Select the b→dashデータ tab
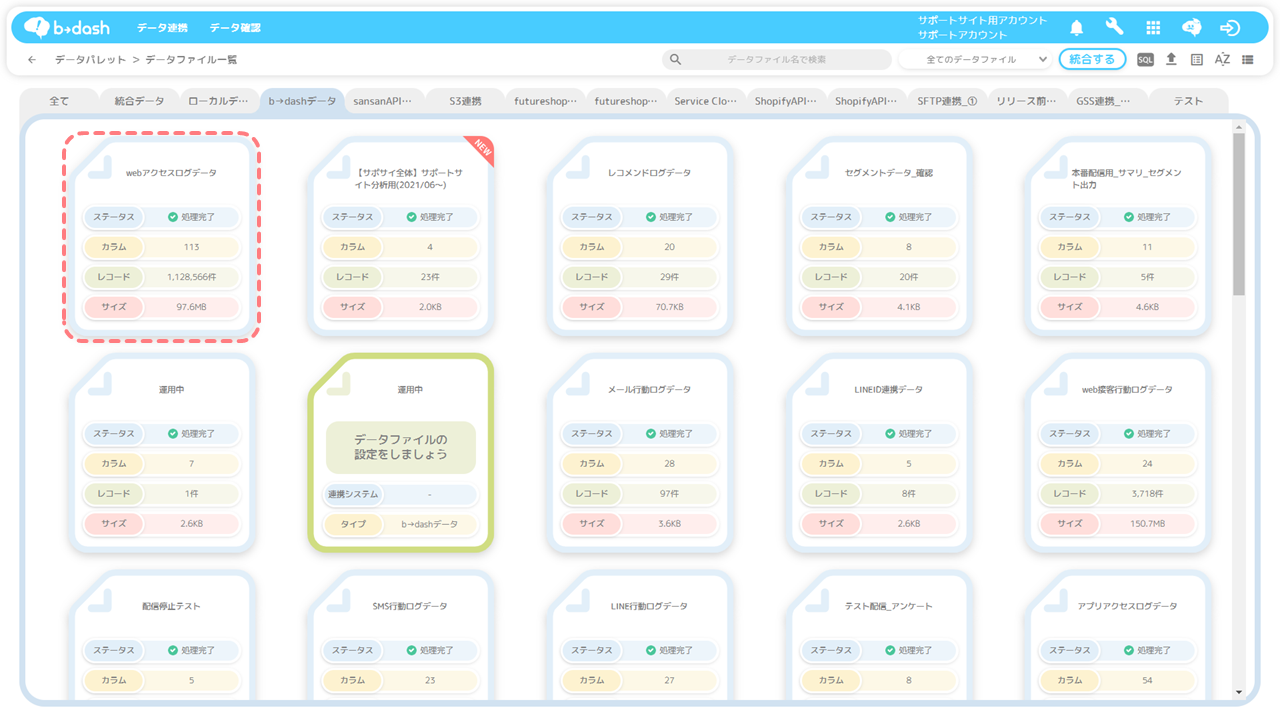1280x720 pixels. pos(302,101)
